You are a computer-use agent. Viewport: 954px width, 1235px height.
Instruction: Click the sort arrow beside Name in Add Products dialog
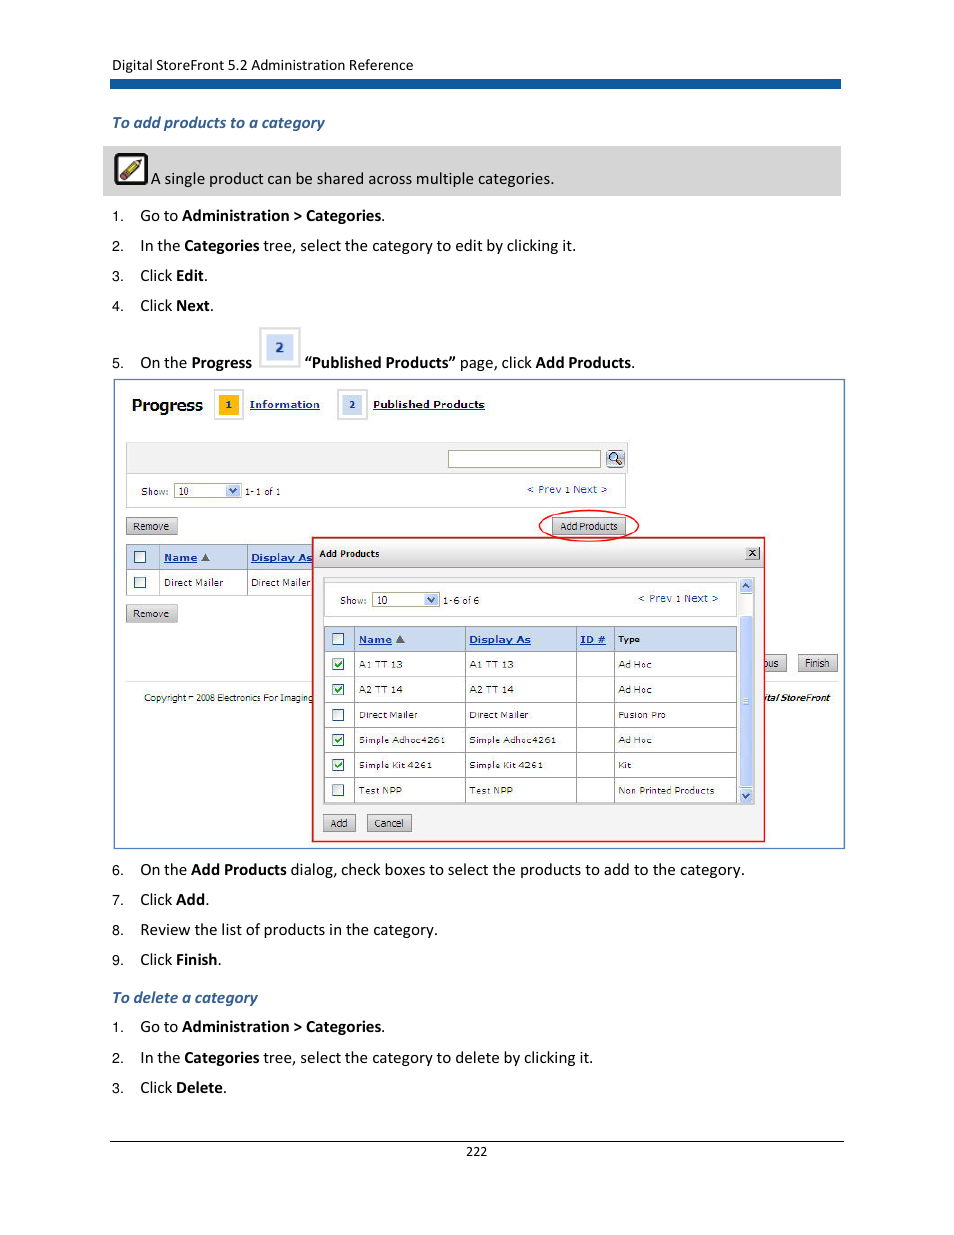[400, 639]
